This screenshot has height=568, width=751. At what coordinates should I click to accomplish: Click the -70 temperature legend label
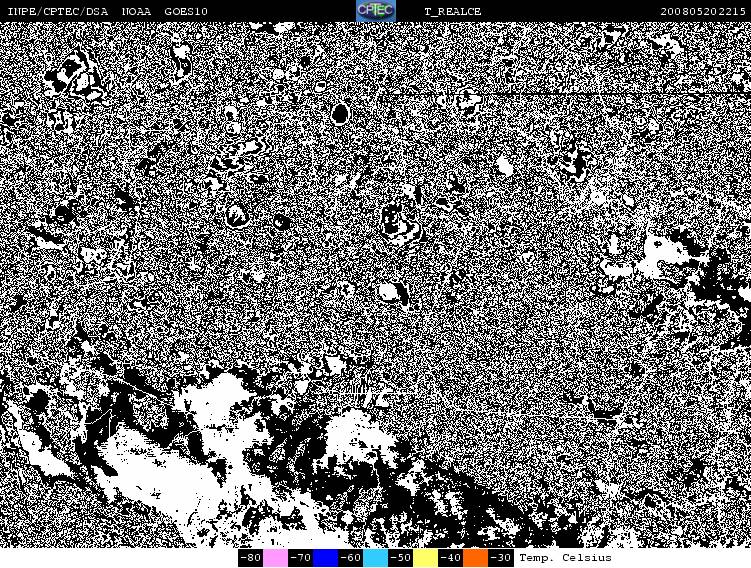click(300, 558)
